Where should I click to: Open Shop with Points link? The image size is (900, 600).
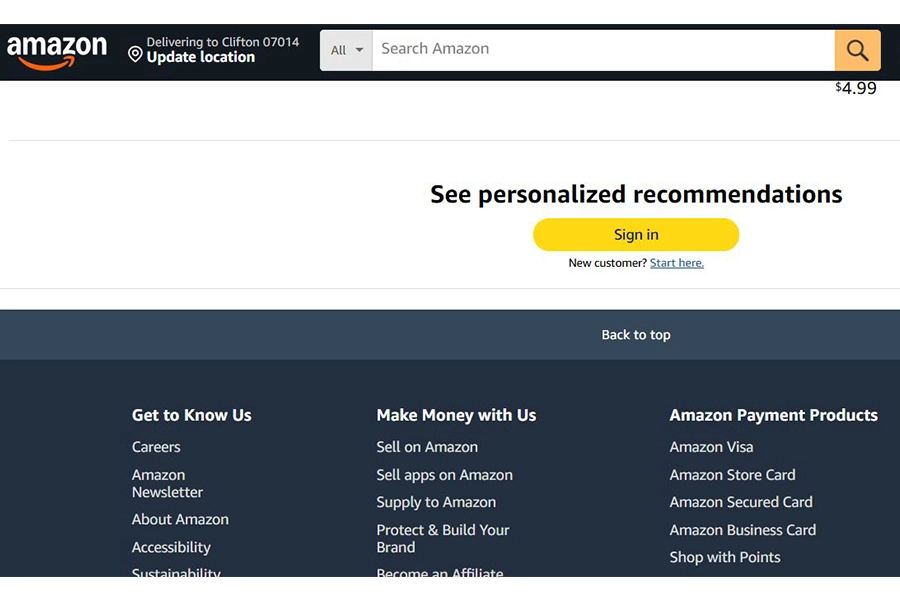(725, 558)
